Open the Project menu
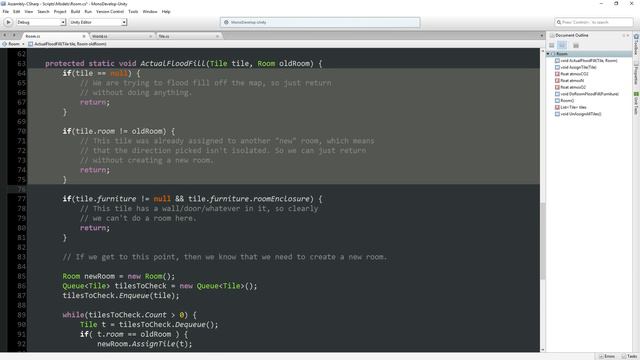The width and height of the screenshot is (640, 360). click(x=60, y=11)
